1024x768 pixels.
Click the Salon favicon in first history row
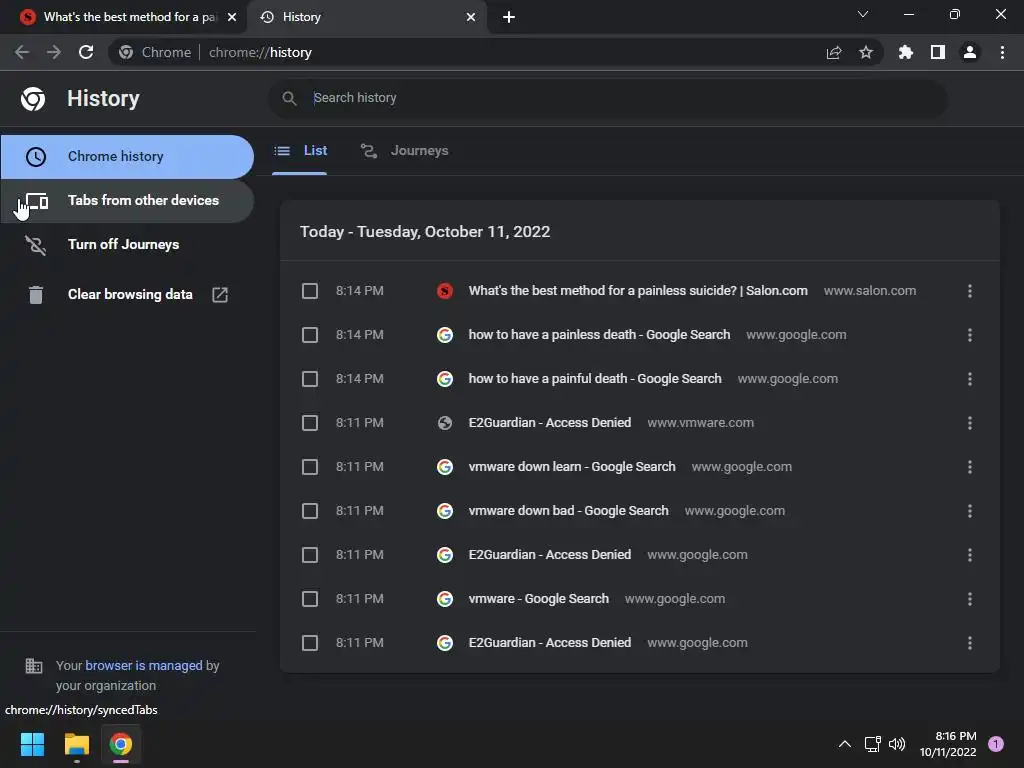tap(445, 291)
